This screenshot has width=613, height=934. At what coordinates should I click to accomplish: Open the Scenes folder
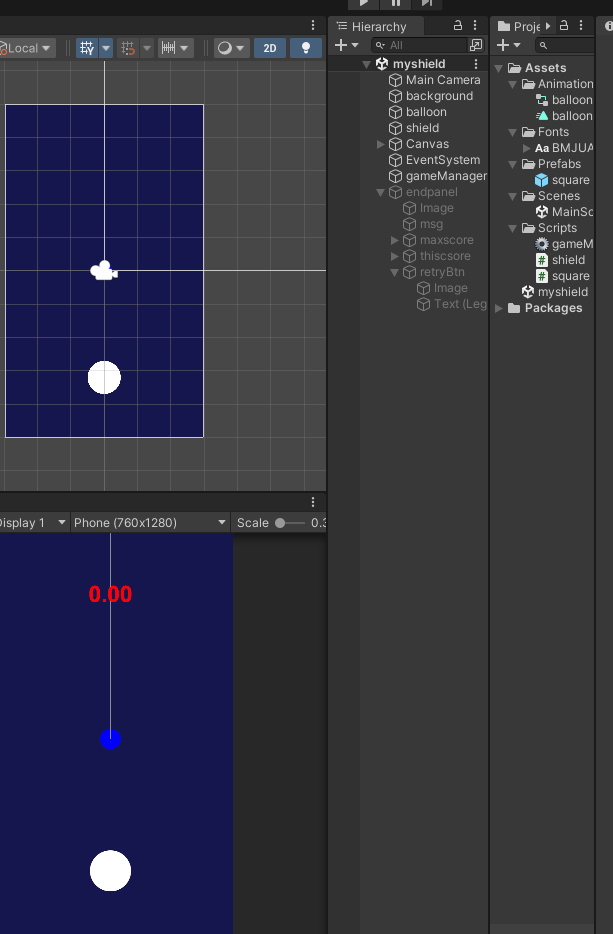[550, 197]
